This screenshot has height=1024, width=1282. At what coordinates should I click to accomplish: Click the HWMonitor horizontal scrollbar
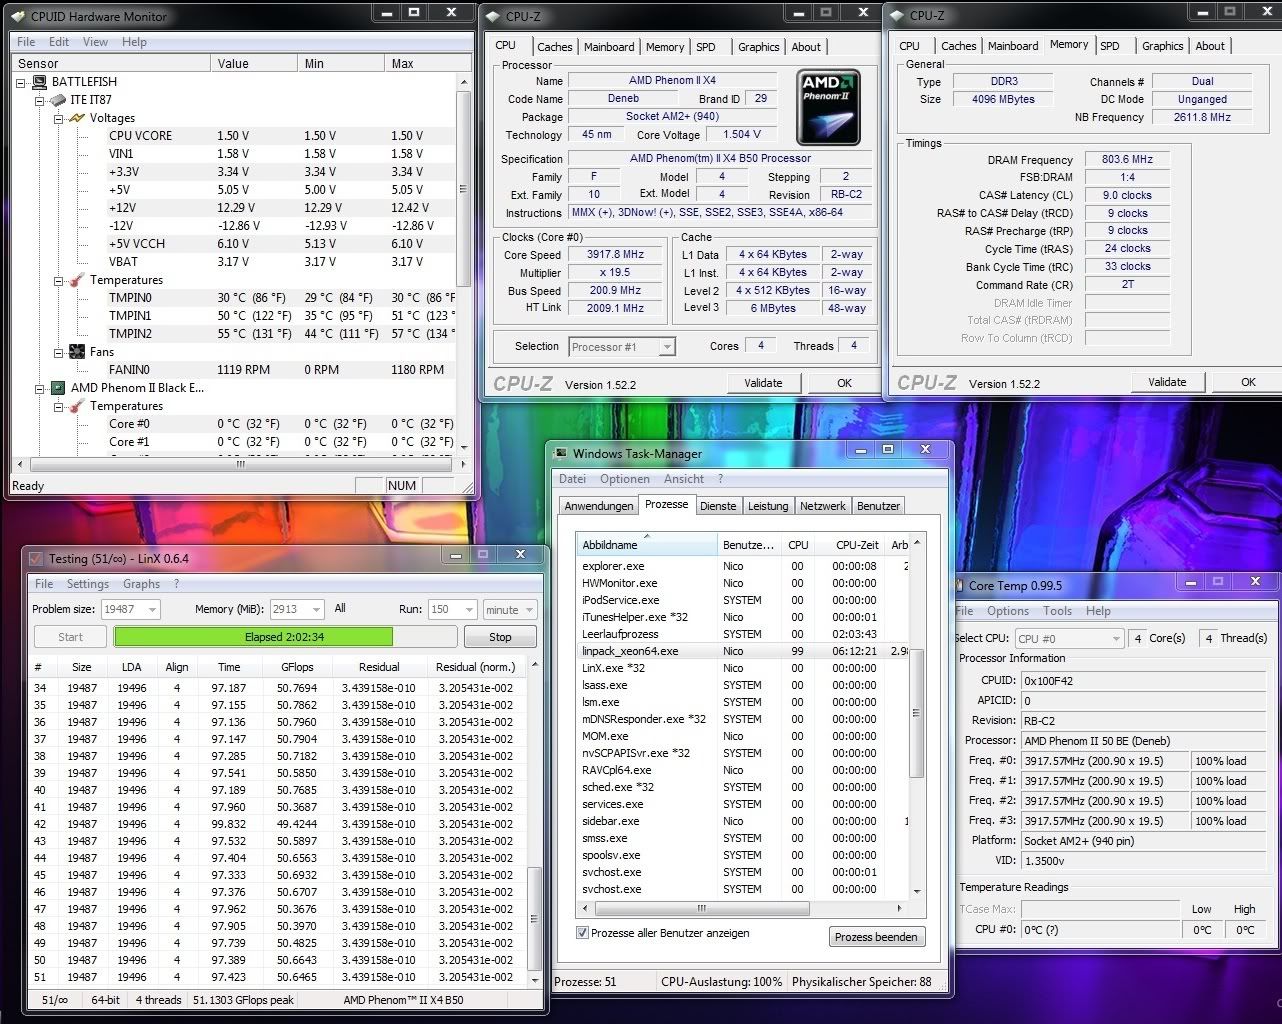tap(240, 464)
